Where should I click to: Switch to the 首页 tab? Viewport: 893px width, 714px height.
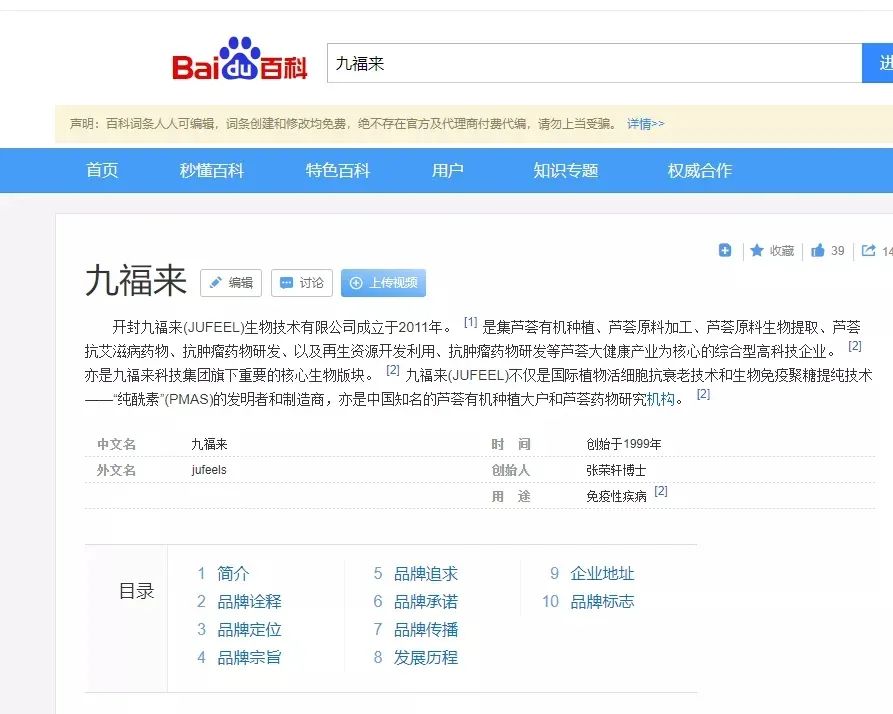(102, 170)
